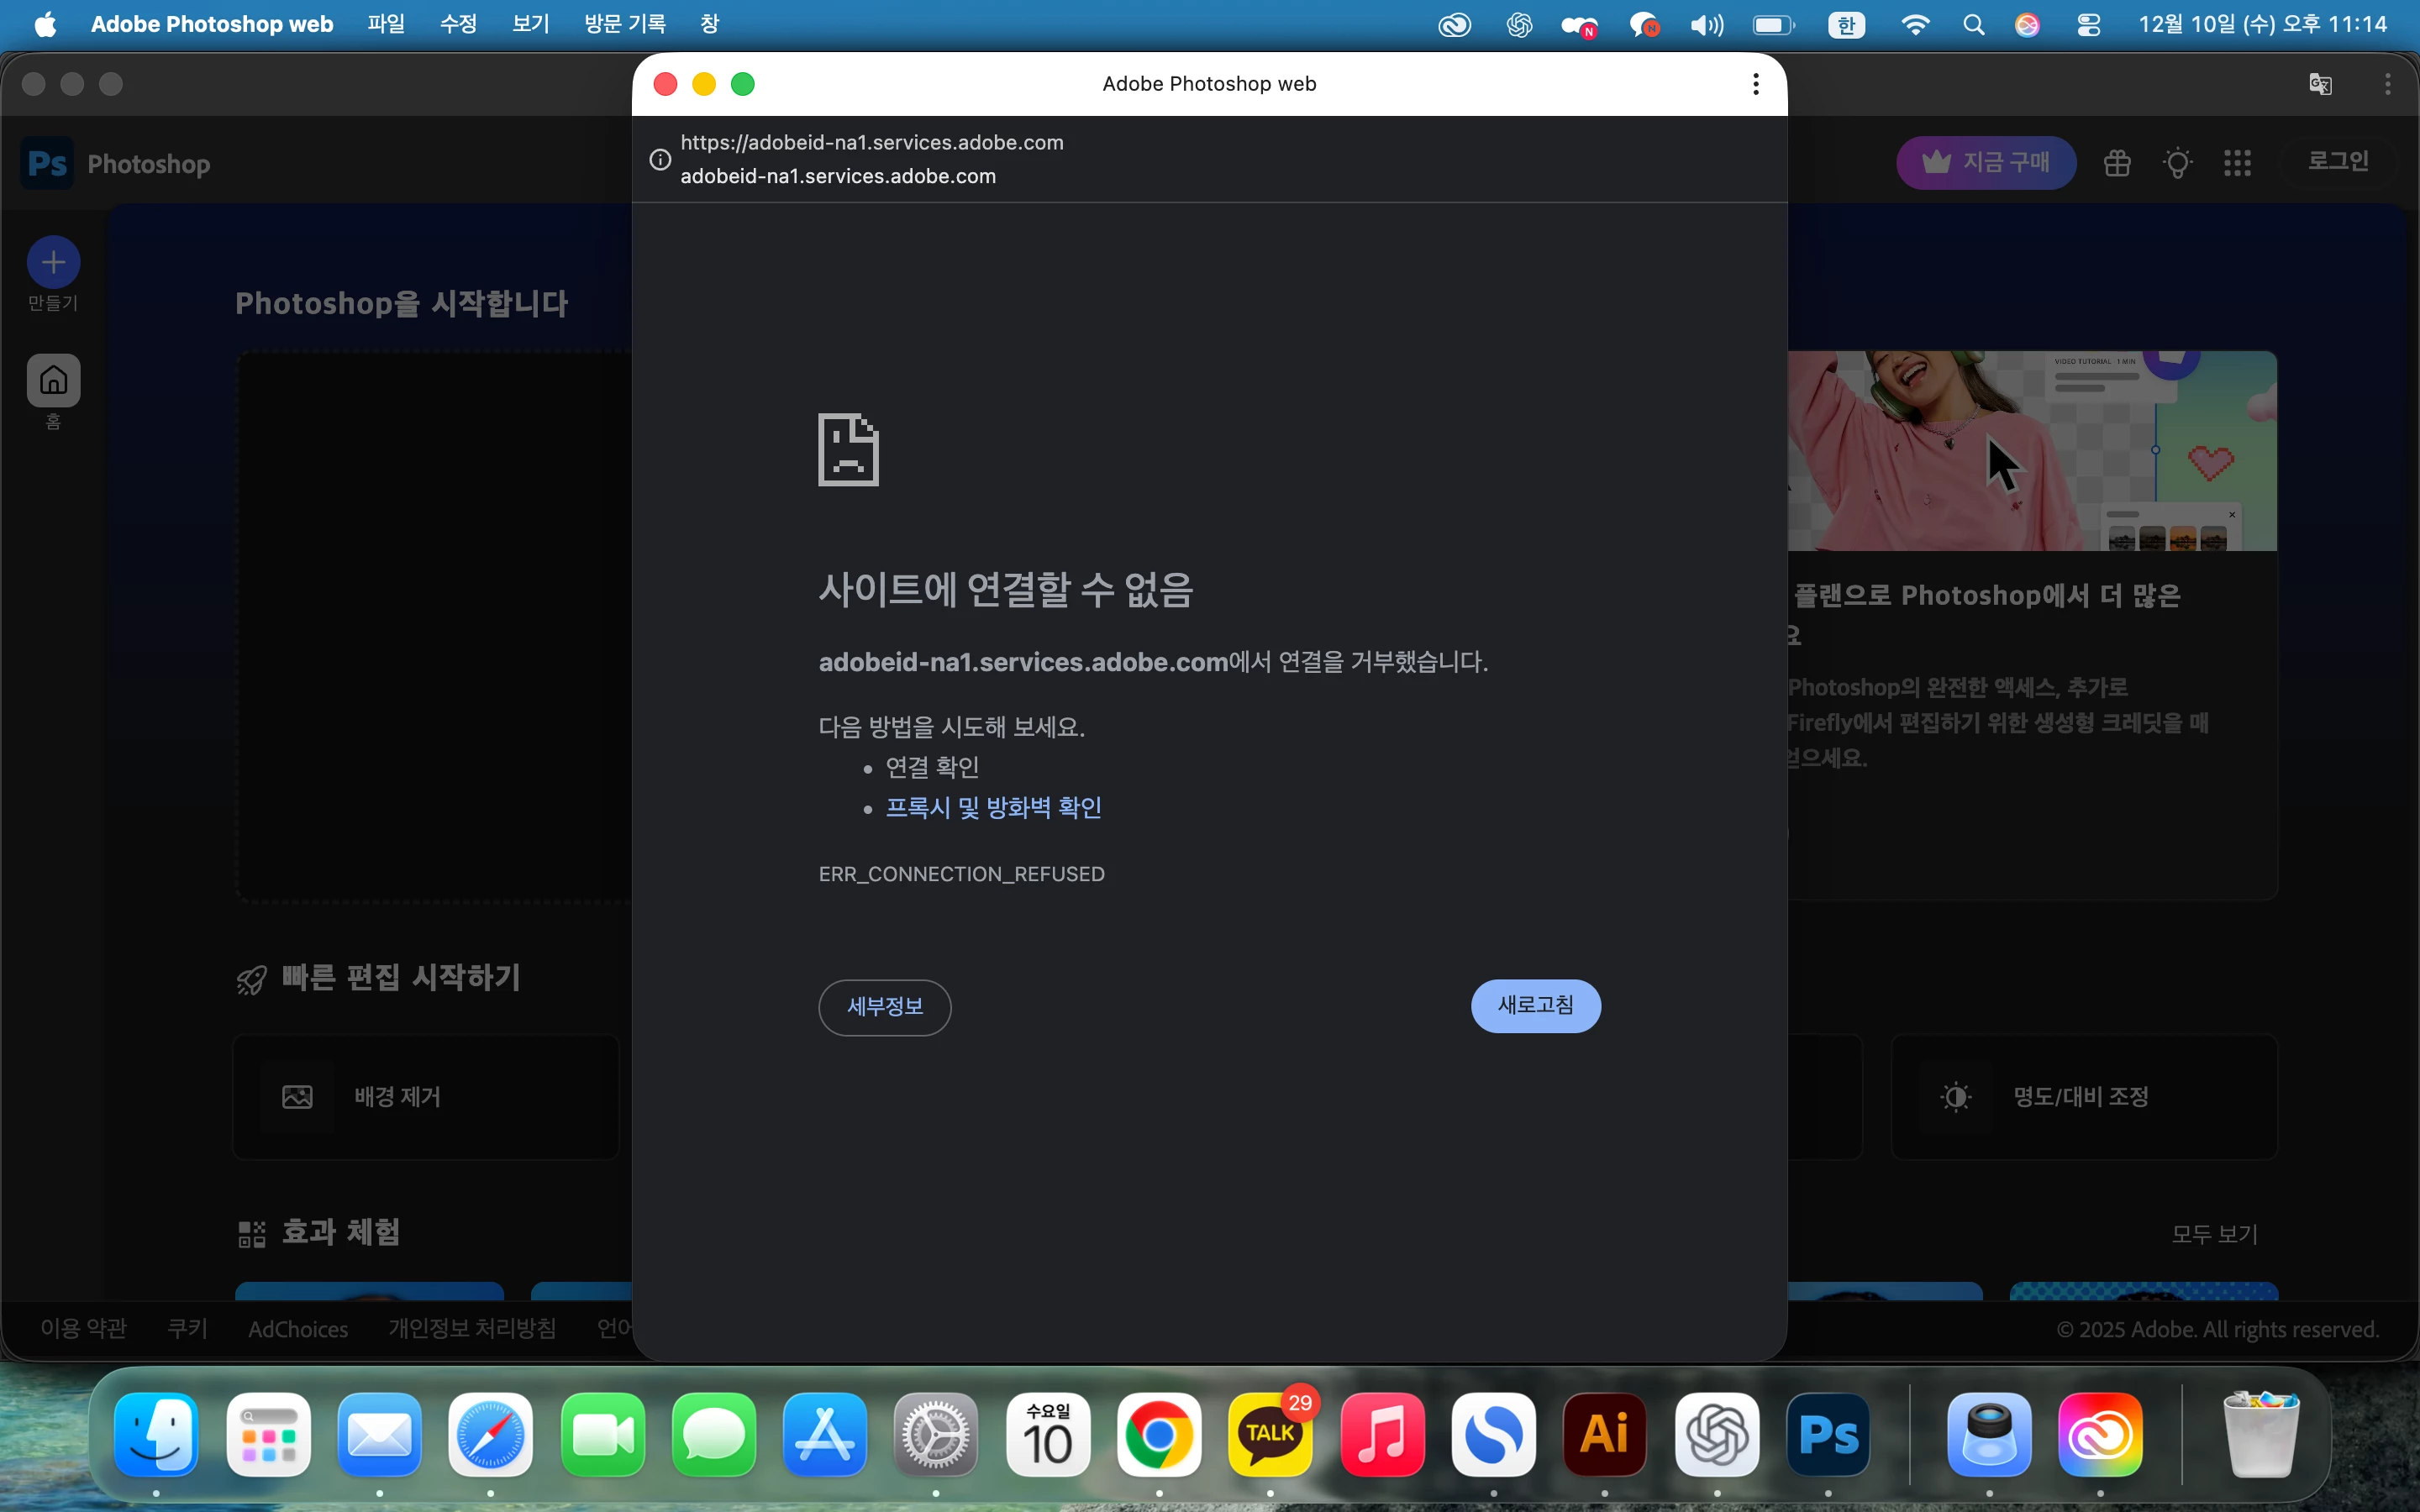Open Google Chrome from the Dock
This screenshot has width=2420, height=1512.
tap(1159, 1434)
